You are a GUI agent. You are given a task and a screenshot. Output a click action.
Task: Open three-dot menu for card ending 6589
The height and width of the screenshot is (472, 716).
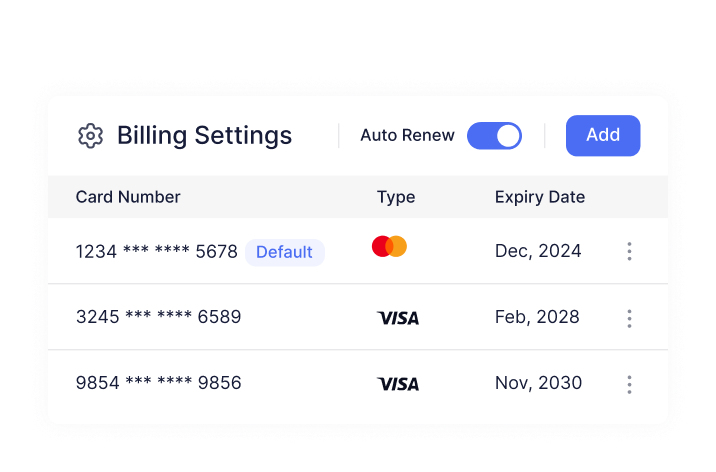tap(629, 318)
